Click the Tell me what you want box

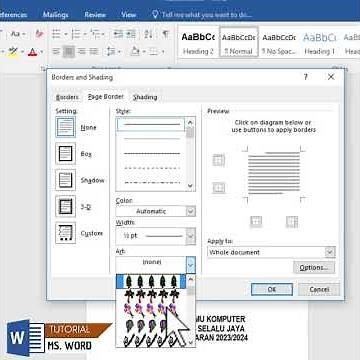tap(202, 15)
